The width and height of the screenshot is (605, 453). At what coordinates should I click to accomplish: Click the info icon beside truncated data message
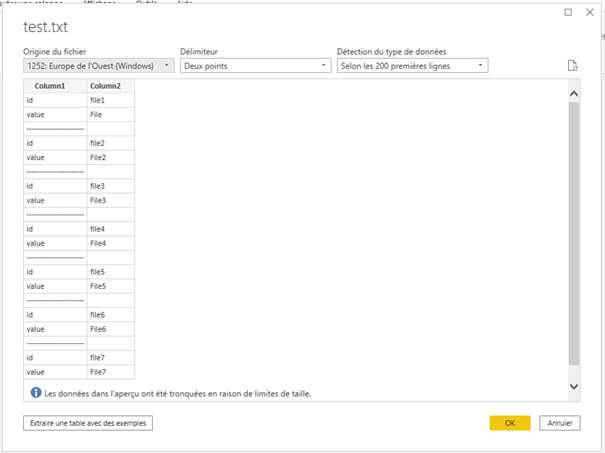(x=36, y=393)
